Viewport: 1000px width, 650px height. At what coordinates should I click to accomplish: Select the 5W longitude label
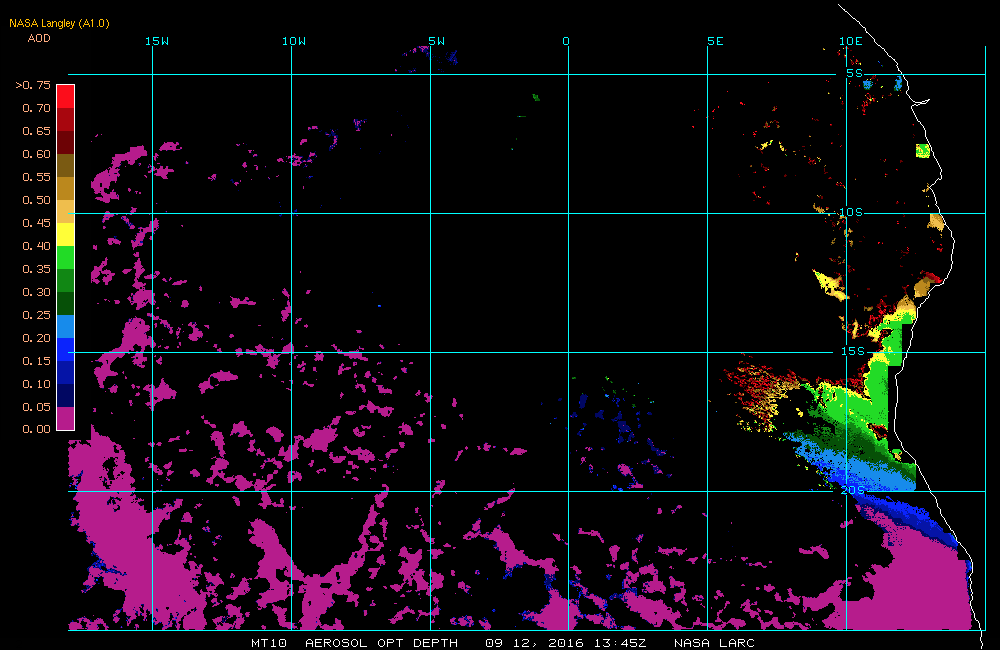tap(437, 41)
